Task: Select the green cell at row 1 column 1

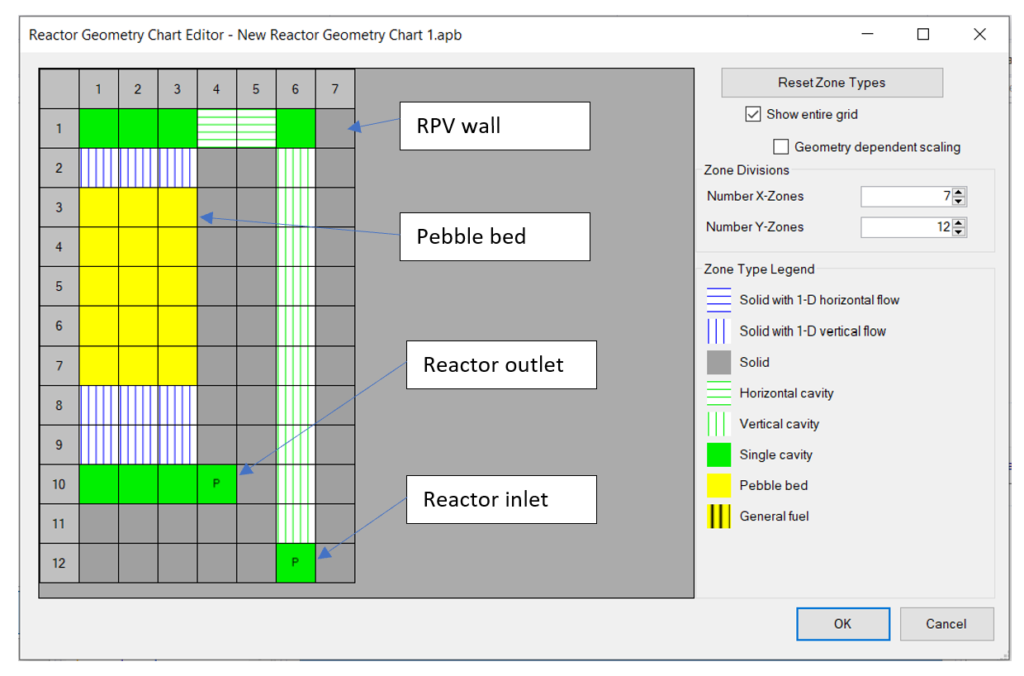Action: [99, 129]
